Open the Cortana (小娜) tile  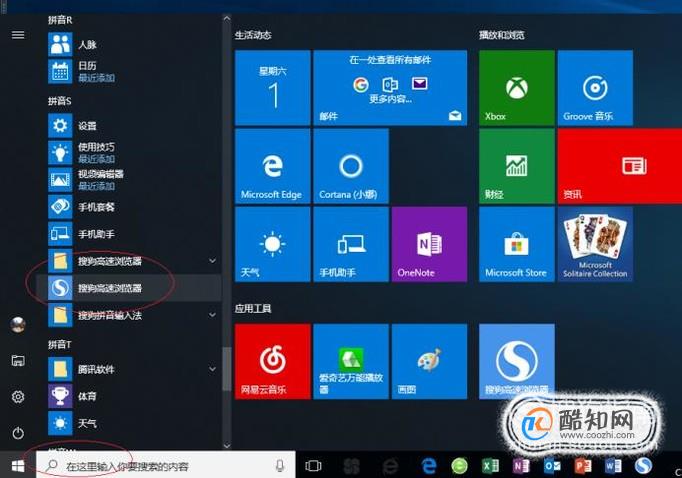351,166
